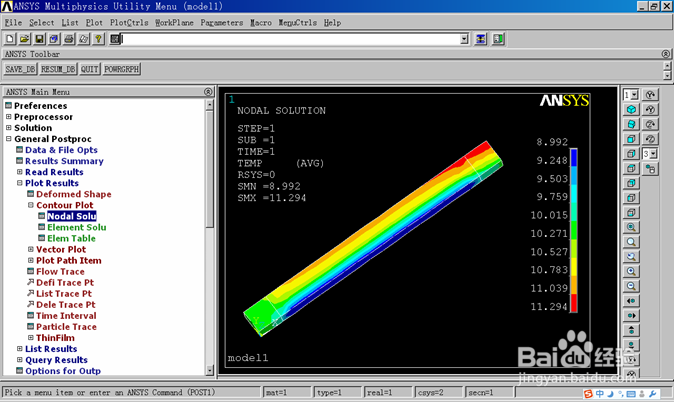Click the csys=2 status bar field

coord(438,392)
